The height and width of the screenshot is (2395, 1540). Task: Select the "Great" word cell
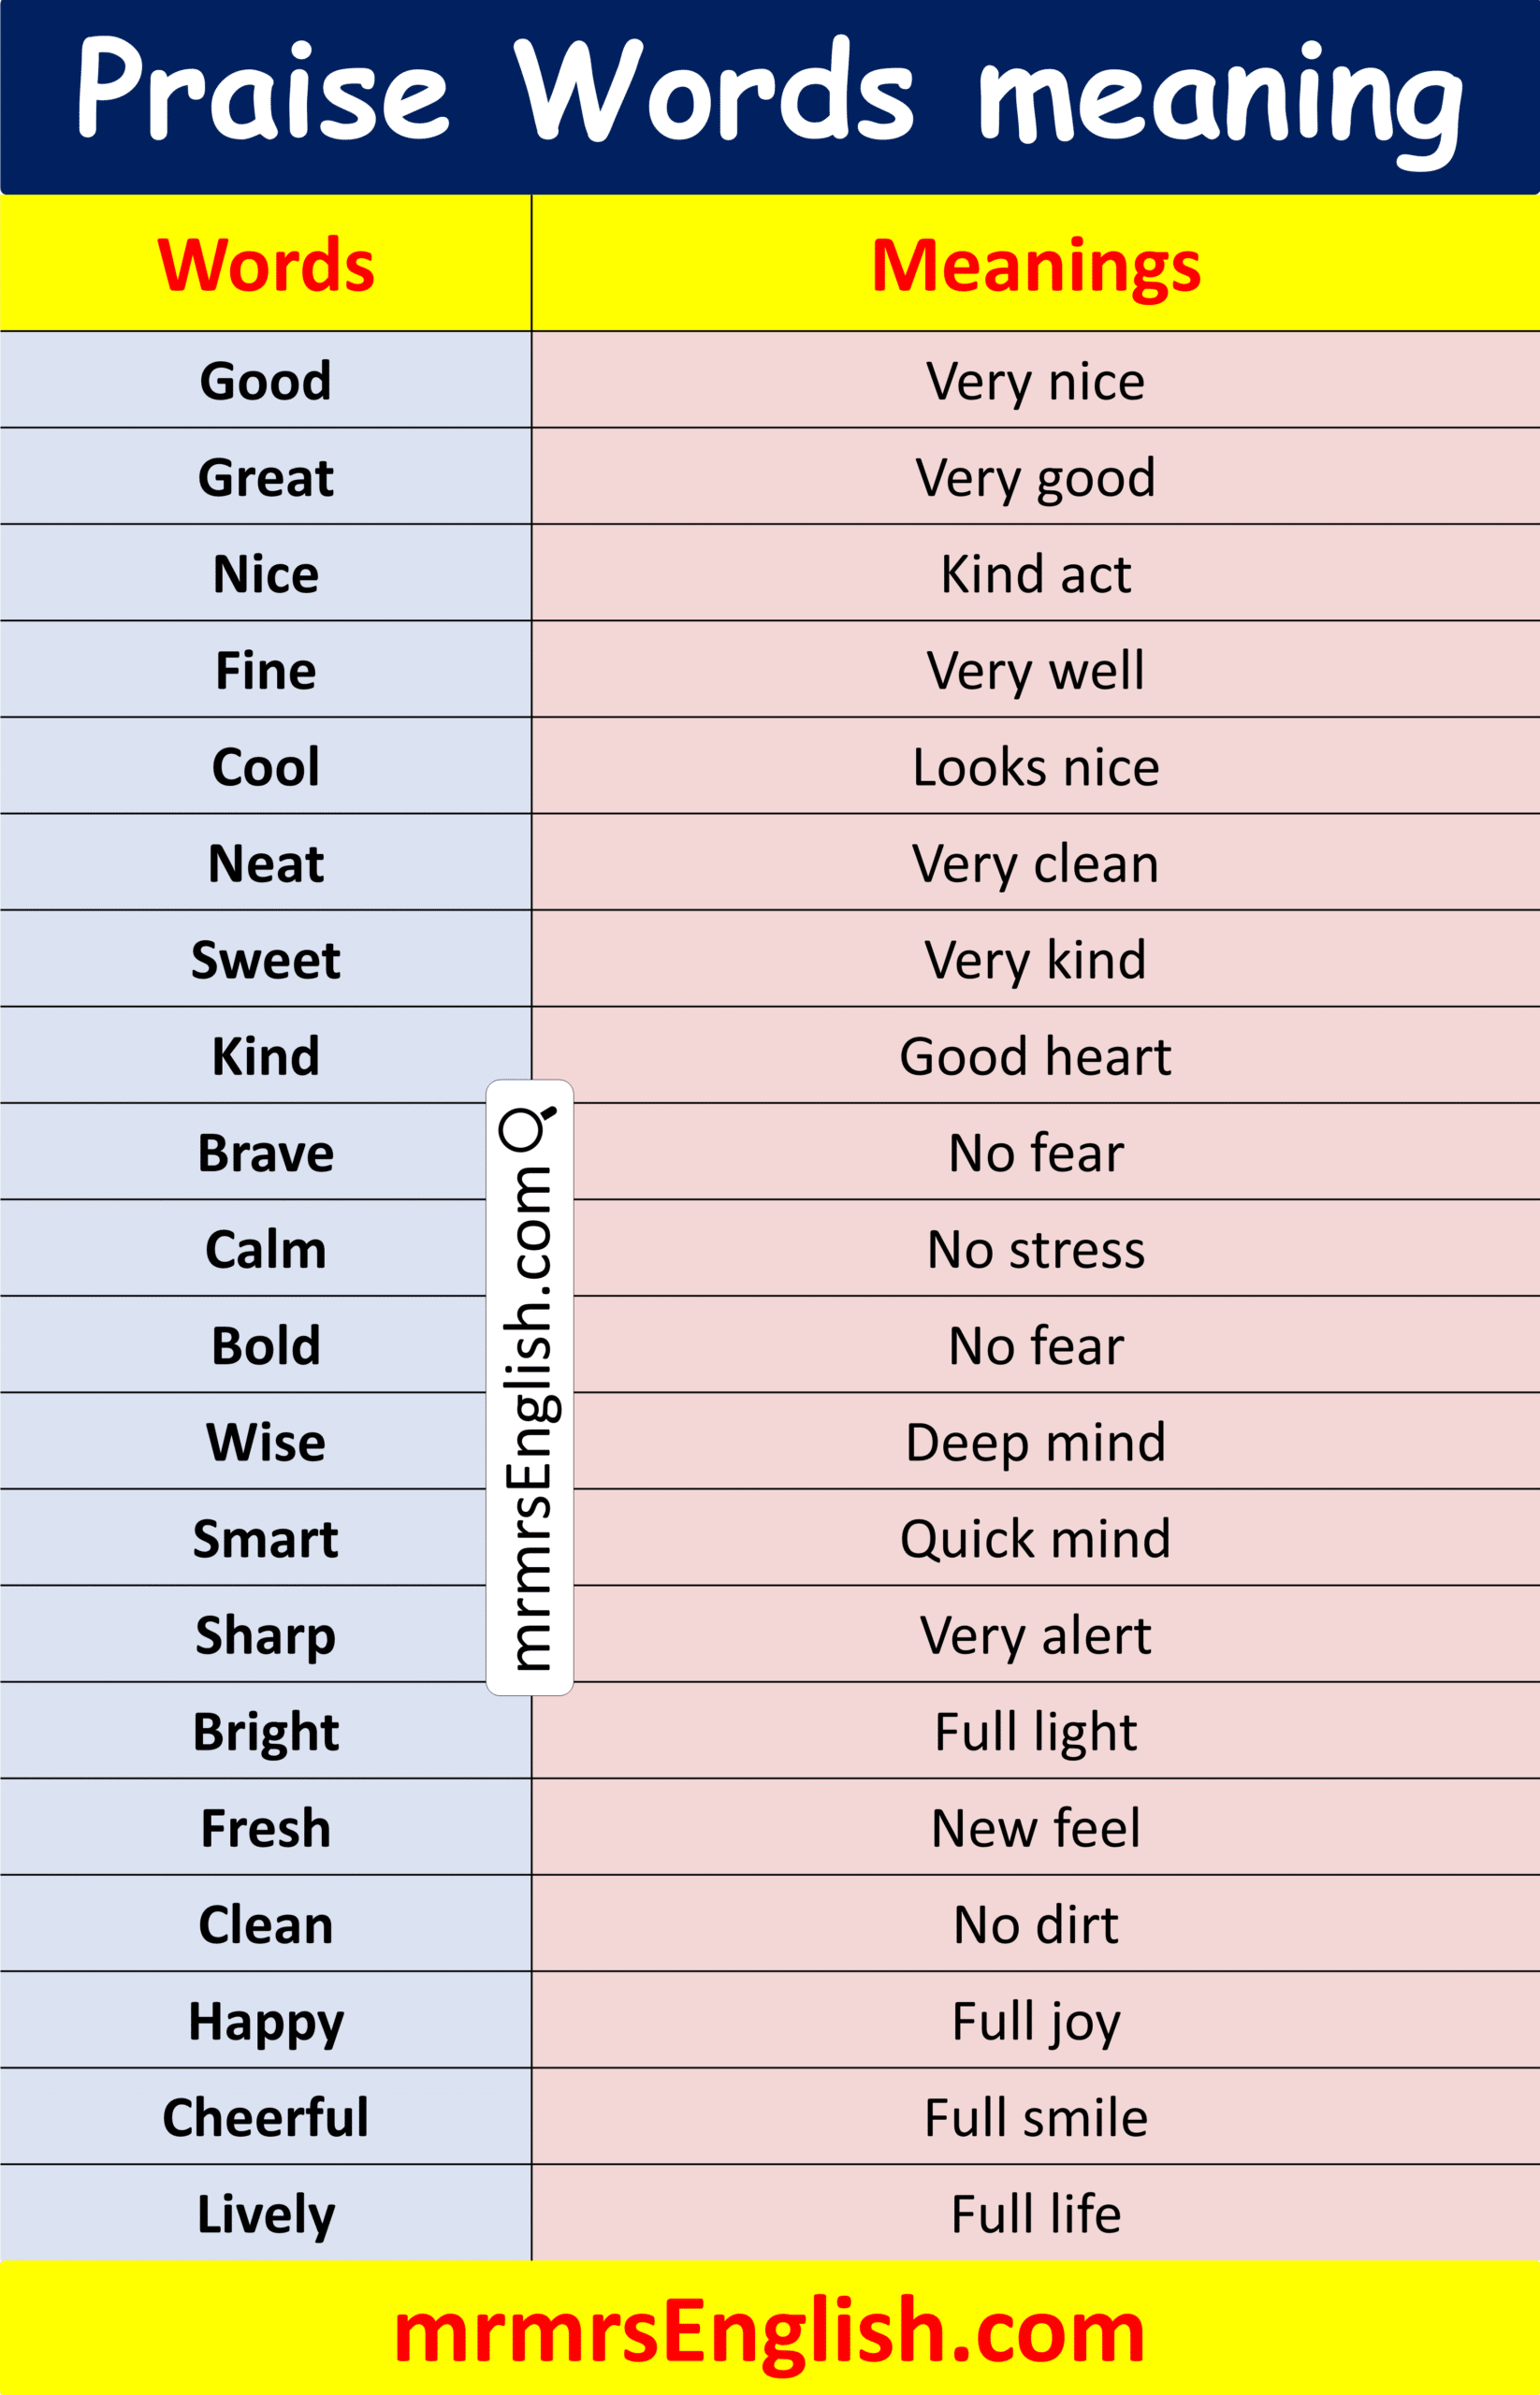click(x=266, y=477)
